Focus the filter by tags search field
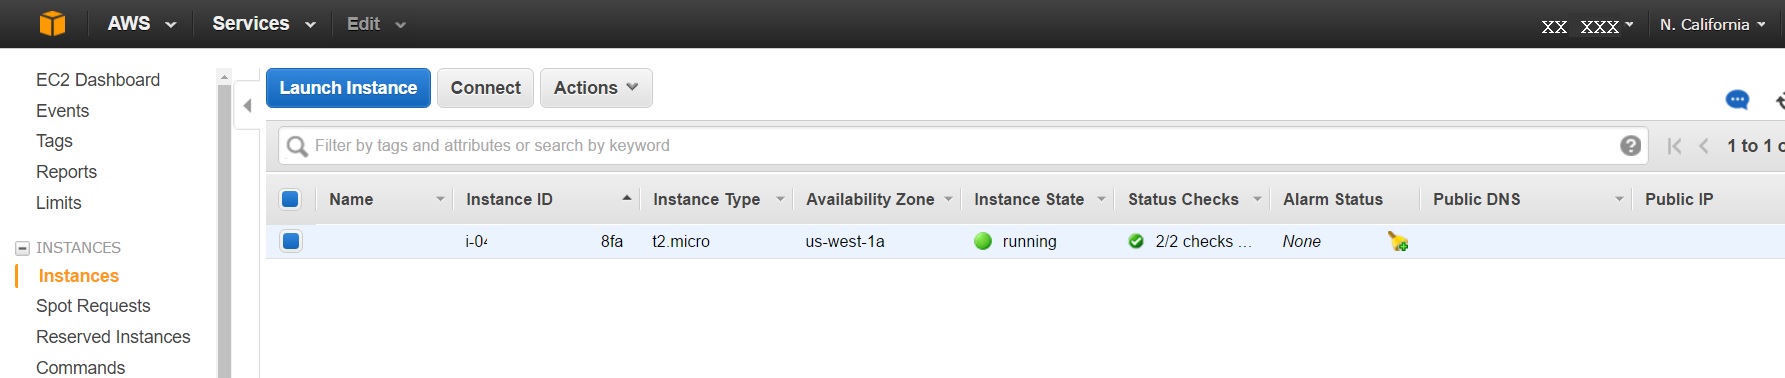1785x378 pixels. [x=962, y=146]
